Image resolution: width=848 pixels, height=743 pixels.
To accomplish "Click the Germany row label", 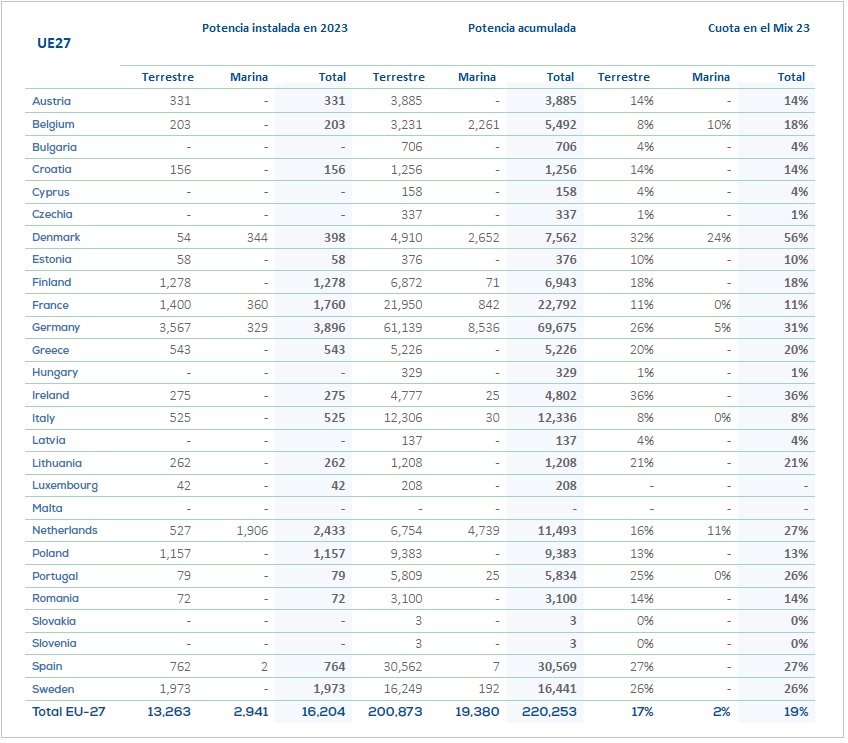I will tap(56, 327).
